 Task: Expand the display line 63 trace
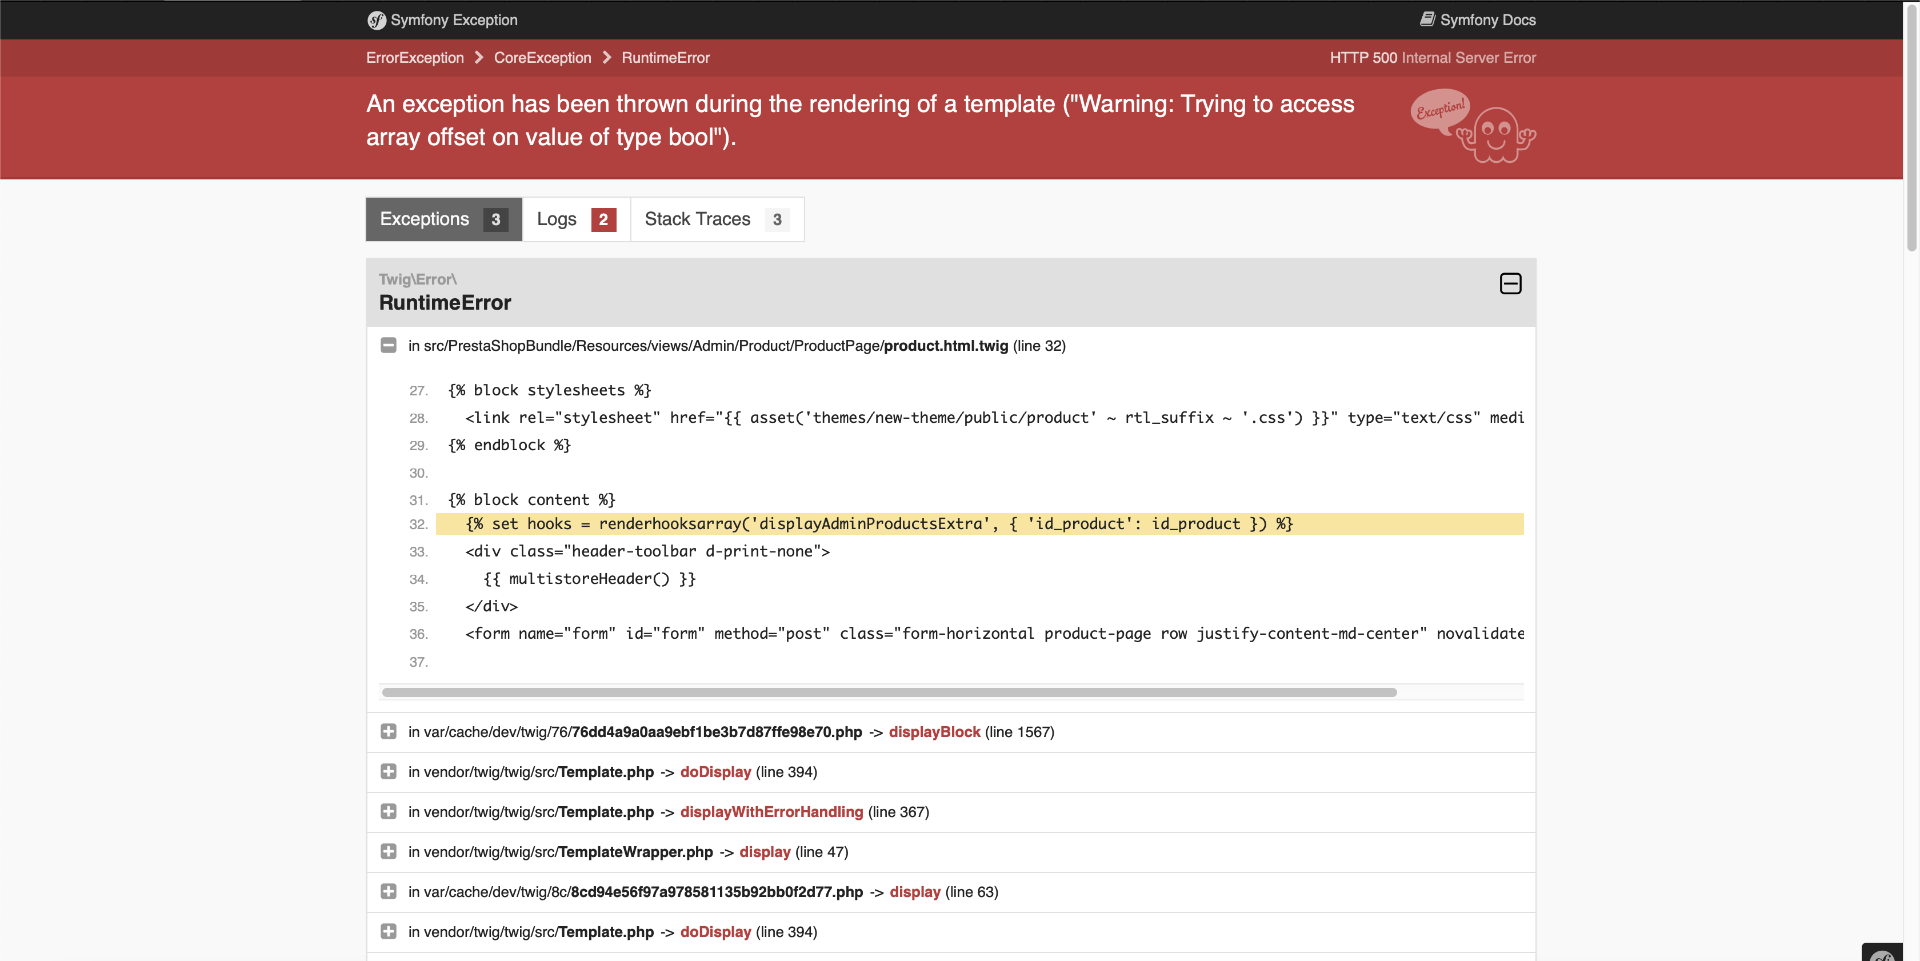[x=389, y=892]
